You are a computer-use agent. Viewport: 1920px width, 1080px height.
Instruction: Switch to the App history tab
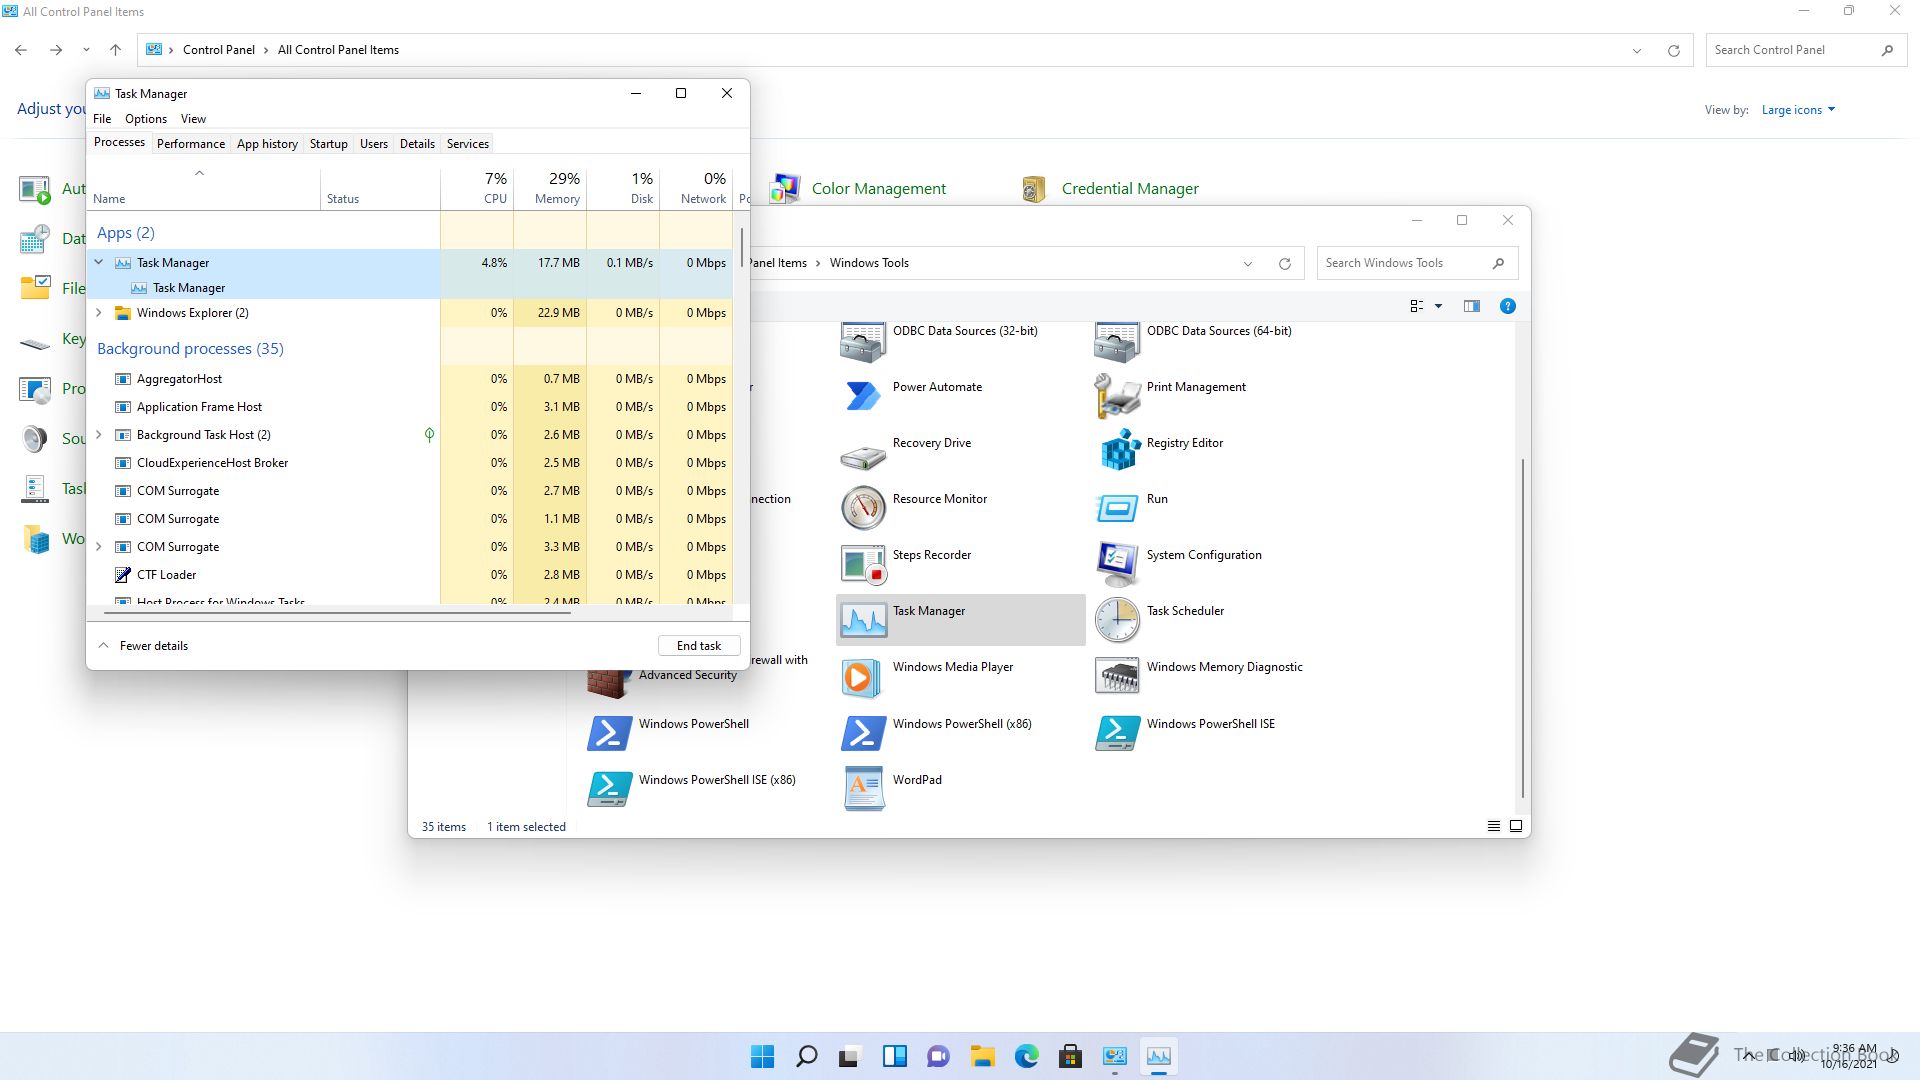(x=267, y=144)
